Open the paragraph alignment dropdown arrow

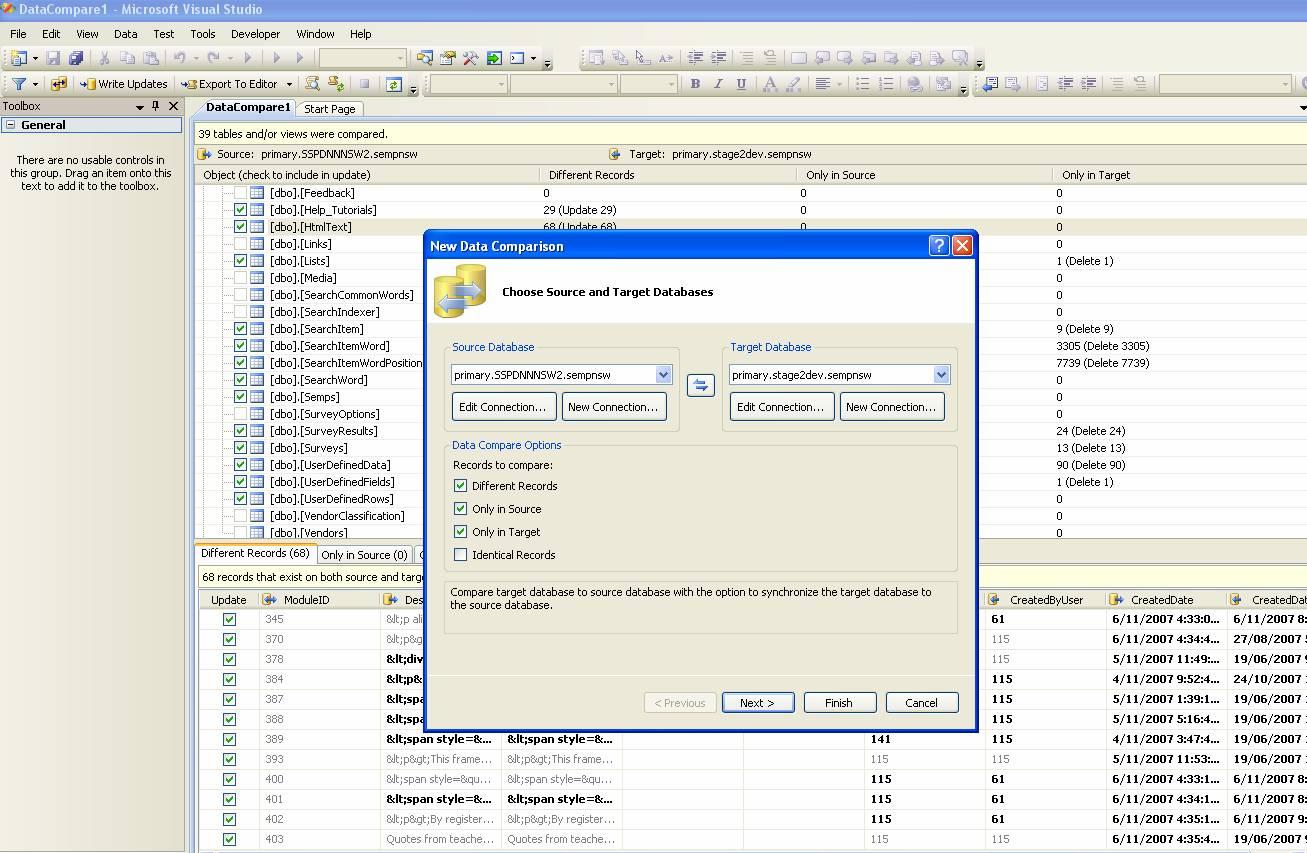click(x=839, y=85)
